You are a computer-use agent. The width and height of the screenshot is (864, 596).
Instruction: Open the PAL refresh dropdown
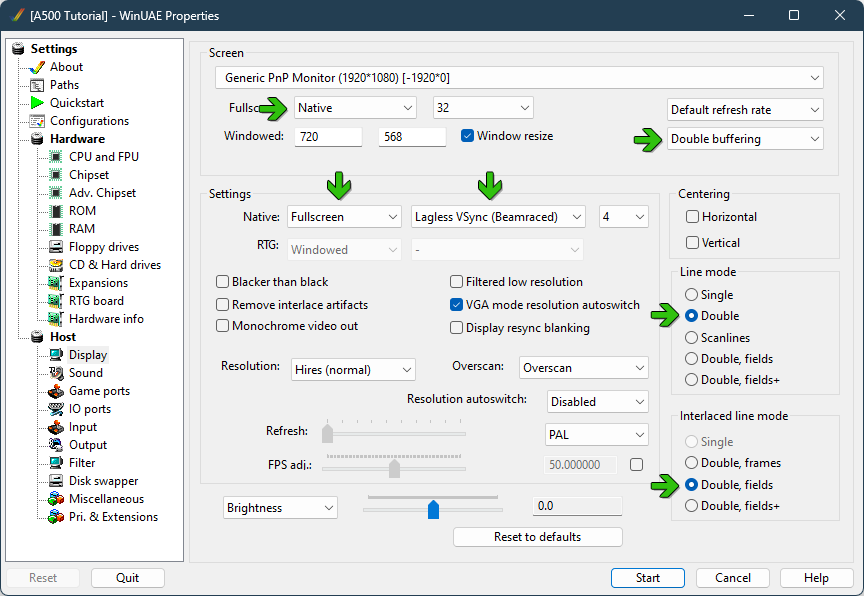(596, 435)
